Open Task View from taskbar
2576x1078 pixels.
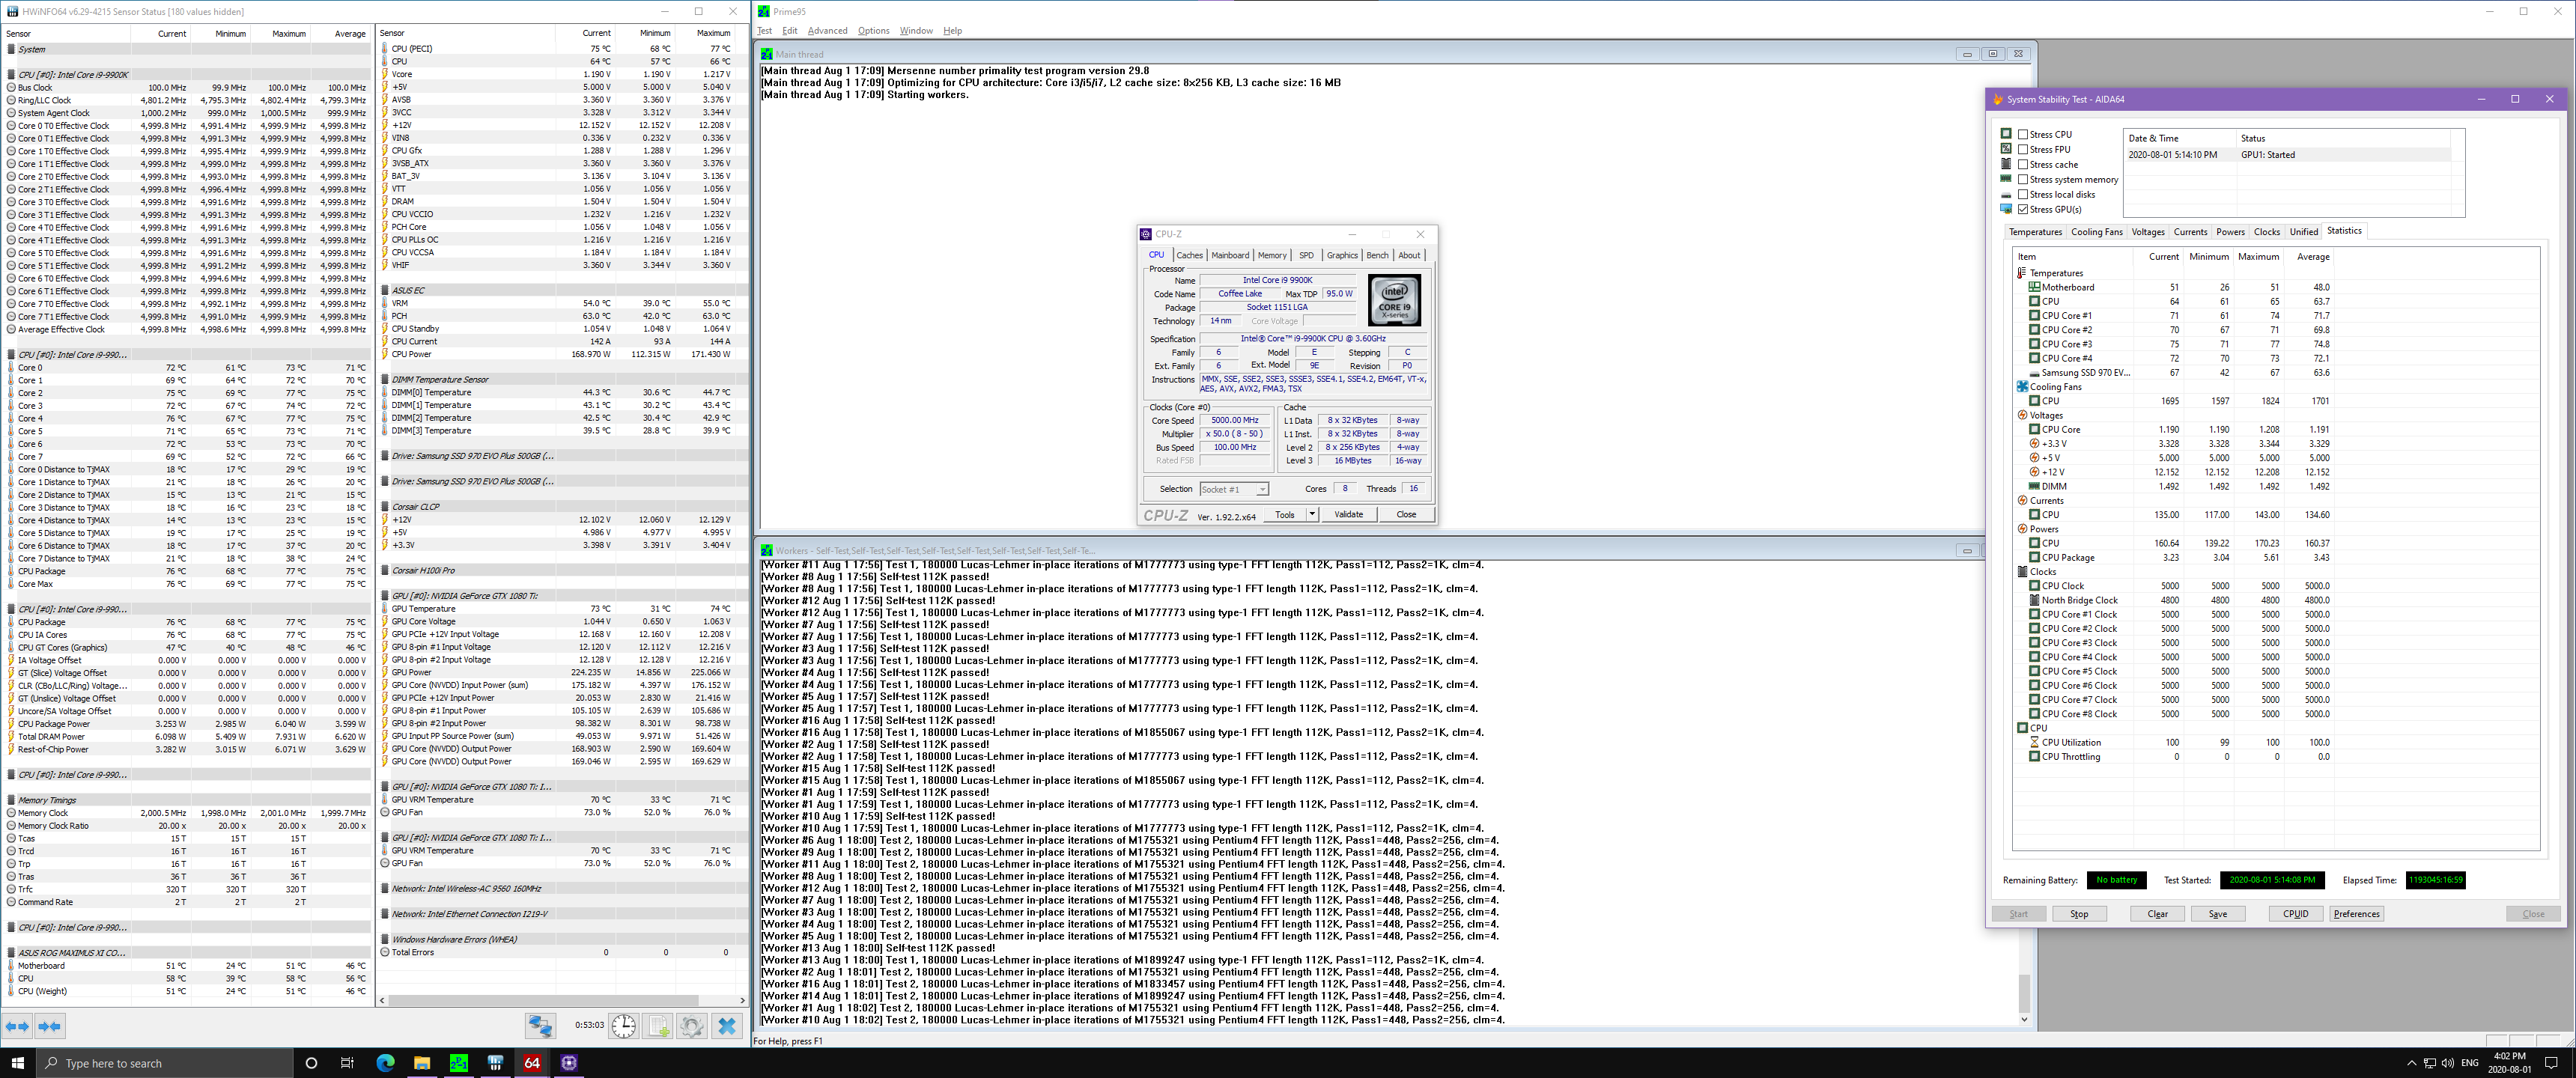click(x=347, y=1063)
